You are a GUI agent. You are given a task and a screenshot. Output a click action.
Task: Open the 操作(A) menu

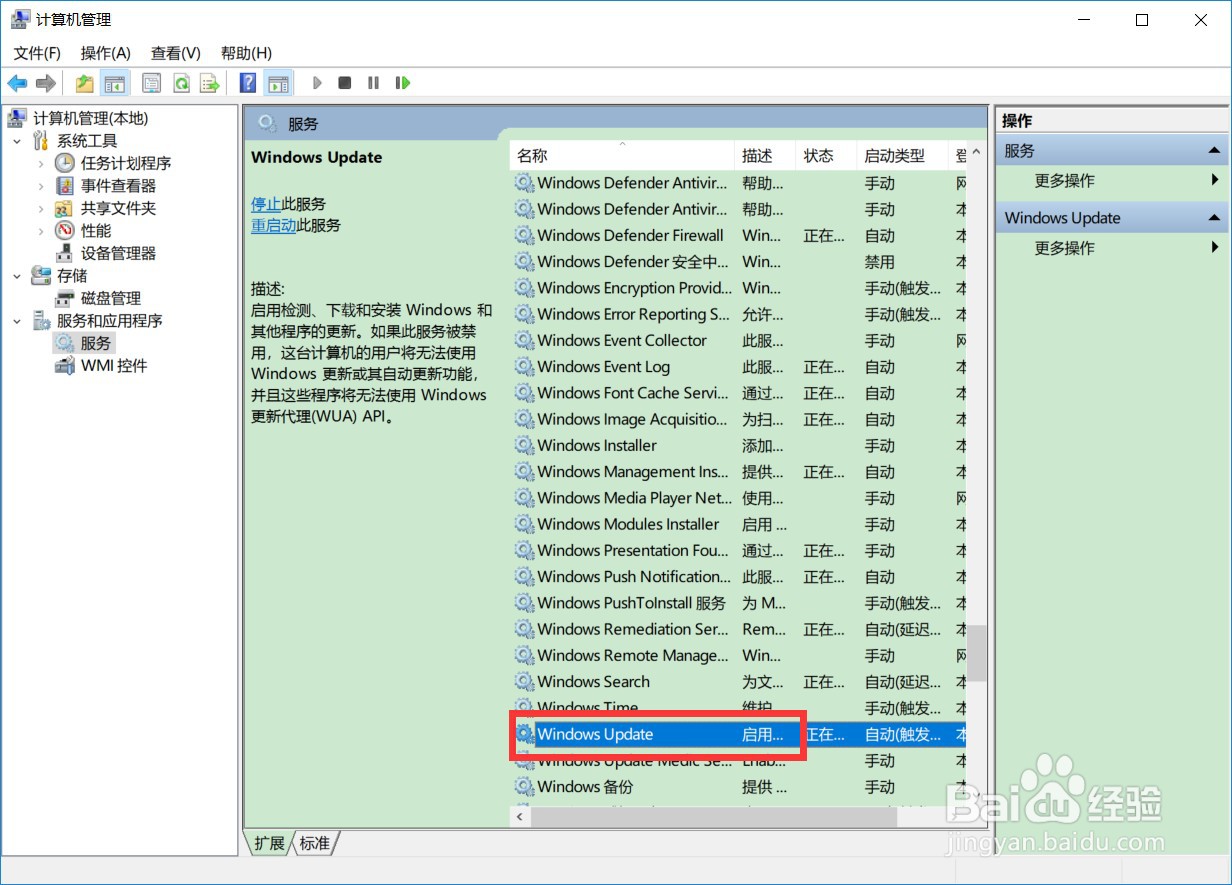[x=106, y=53]
